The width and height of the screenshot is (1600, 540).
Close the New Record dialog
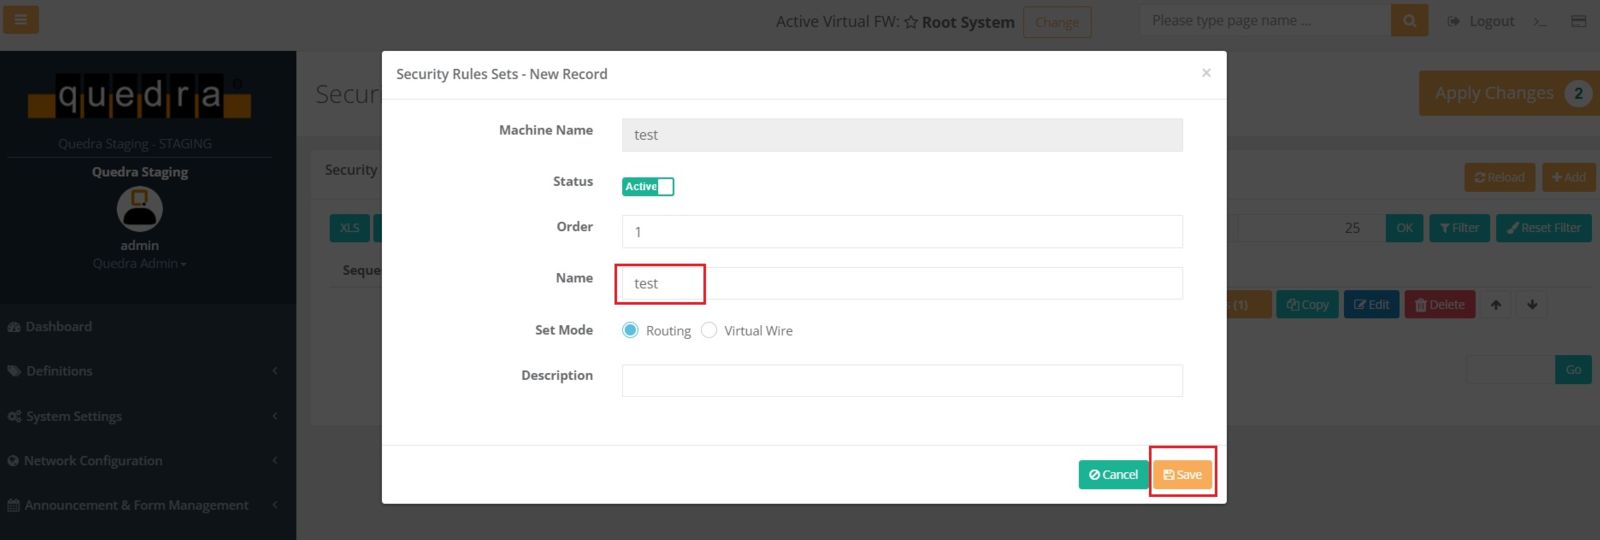tap(1206, 73)
